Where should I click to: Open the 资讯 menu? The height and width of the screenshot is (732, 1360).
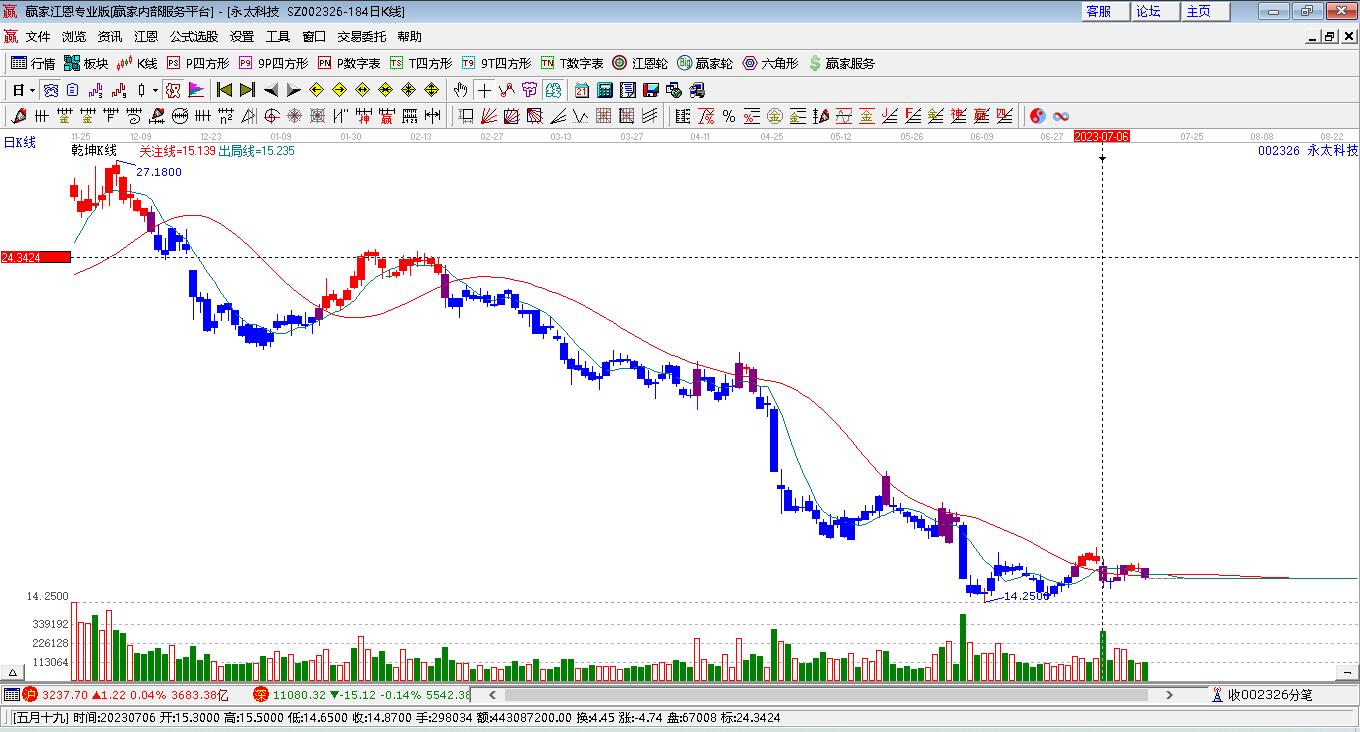click(x=110, y=37)
